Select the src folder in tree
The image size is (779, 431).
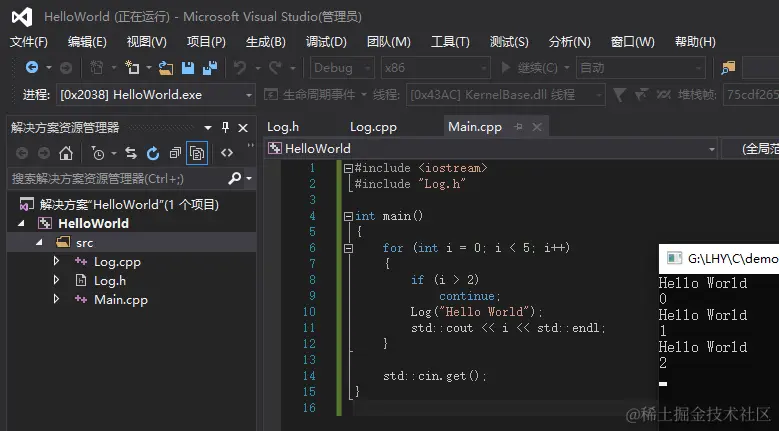84,243
